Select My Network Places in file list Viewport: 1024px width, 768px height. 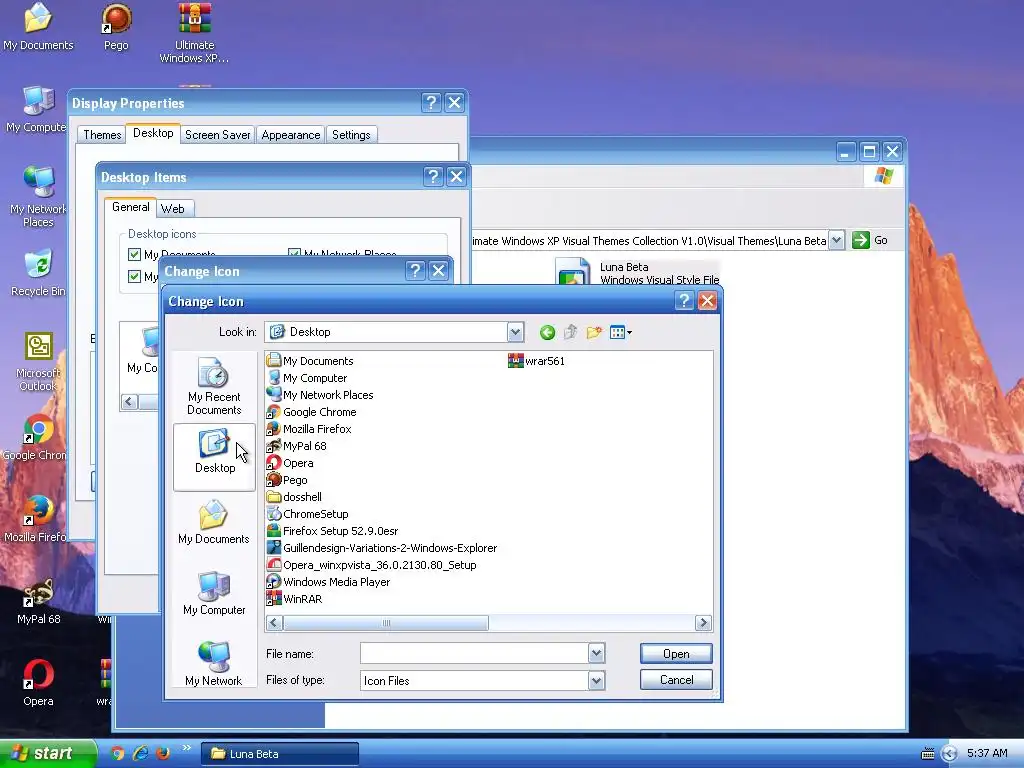(321, 395)
